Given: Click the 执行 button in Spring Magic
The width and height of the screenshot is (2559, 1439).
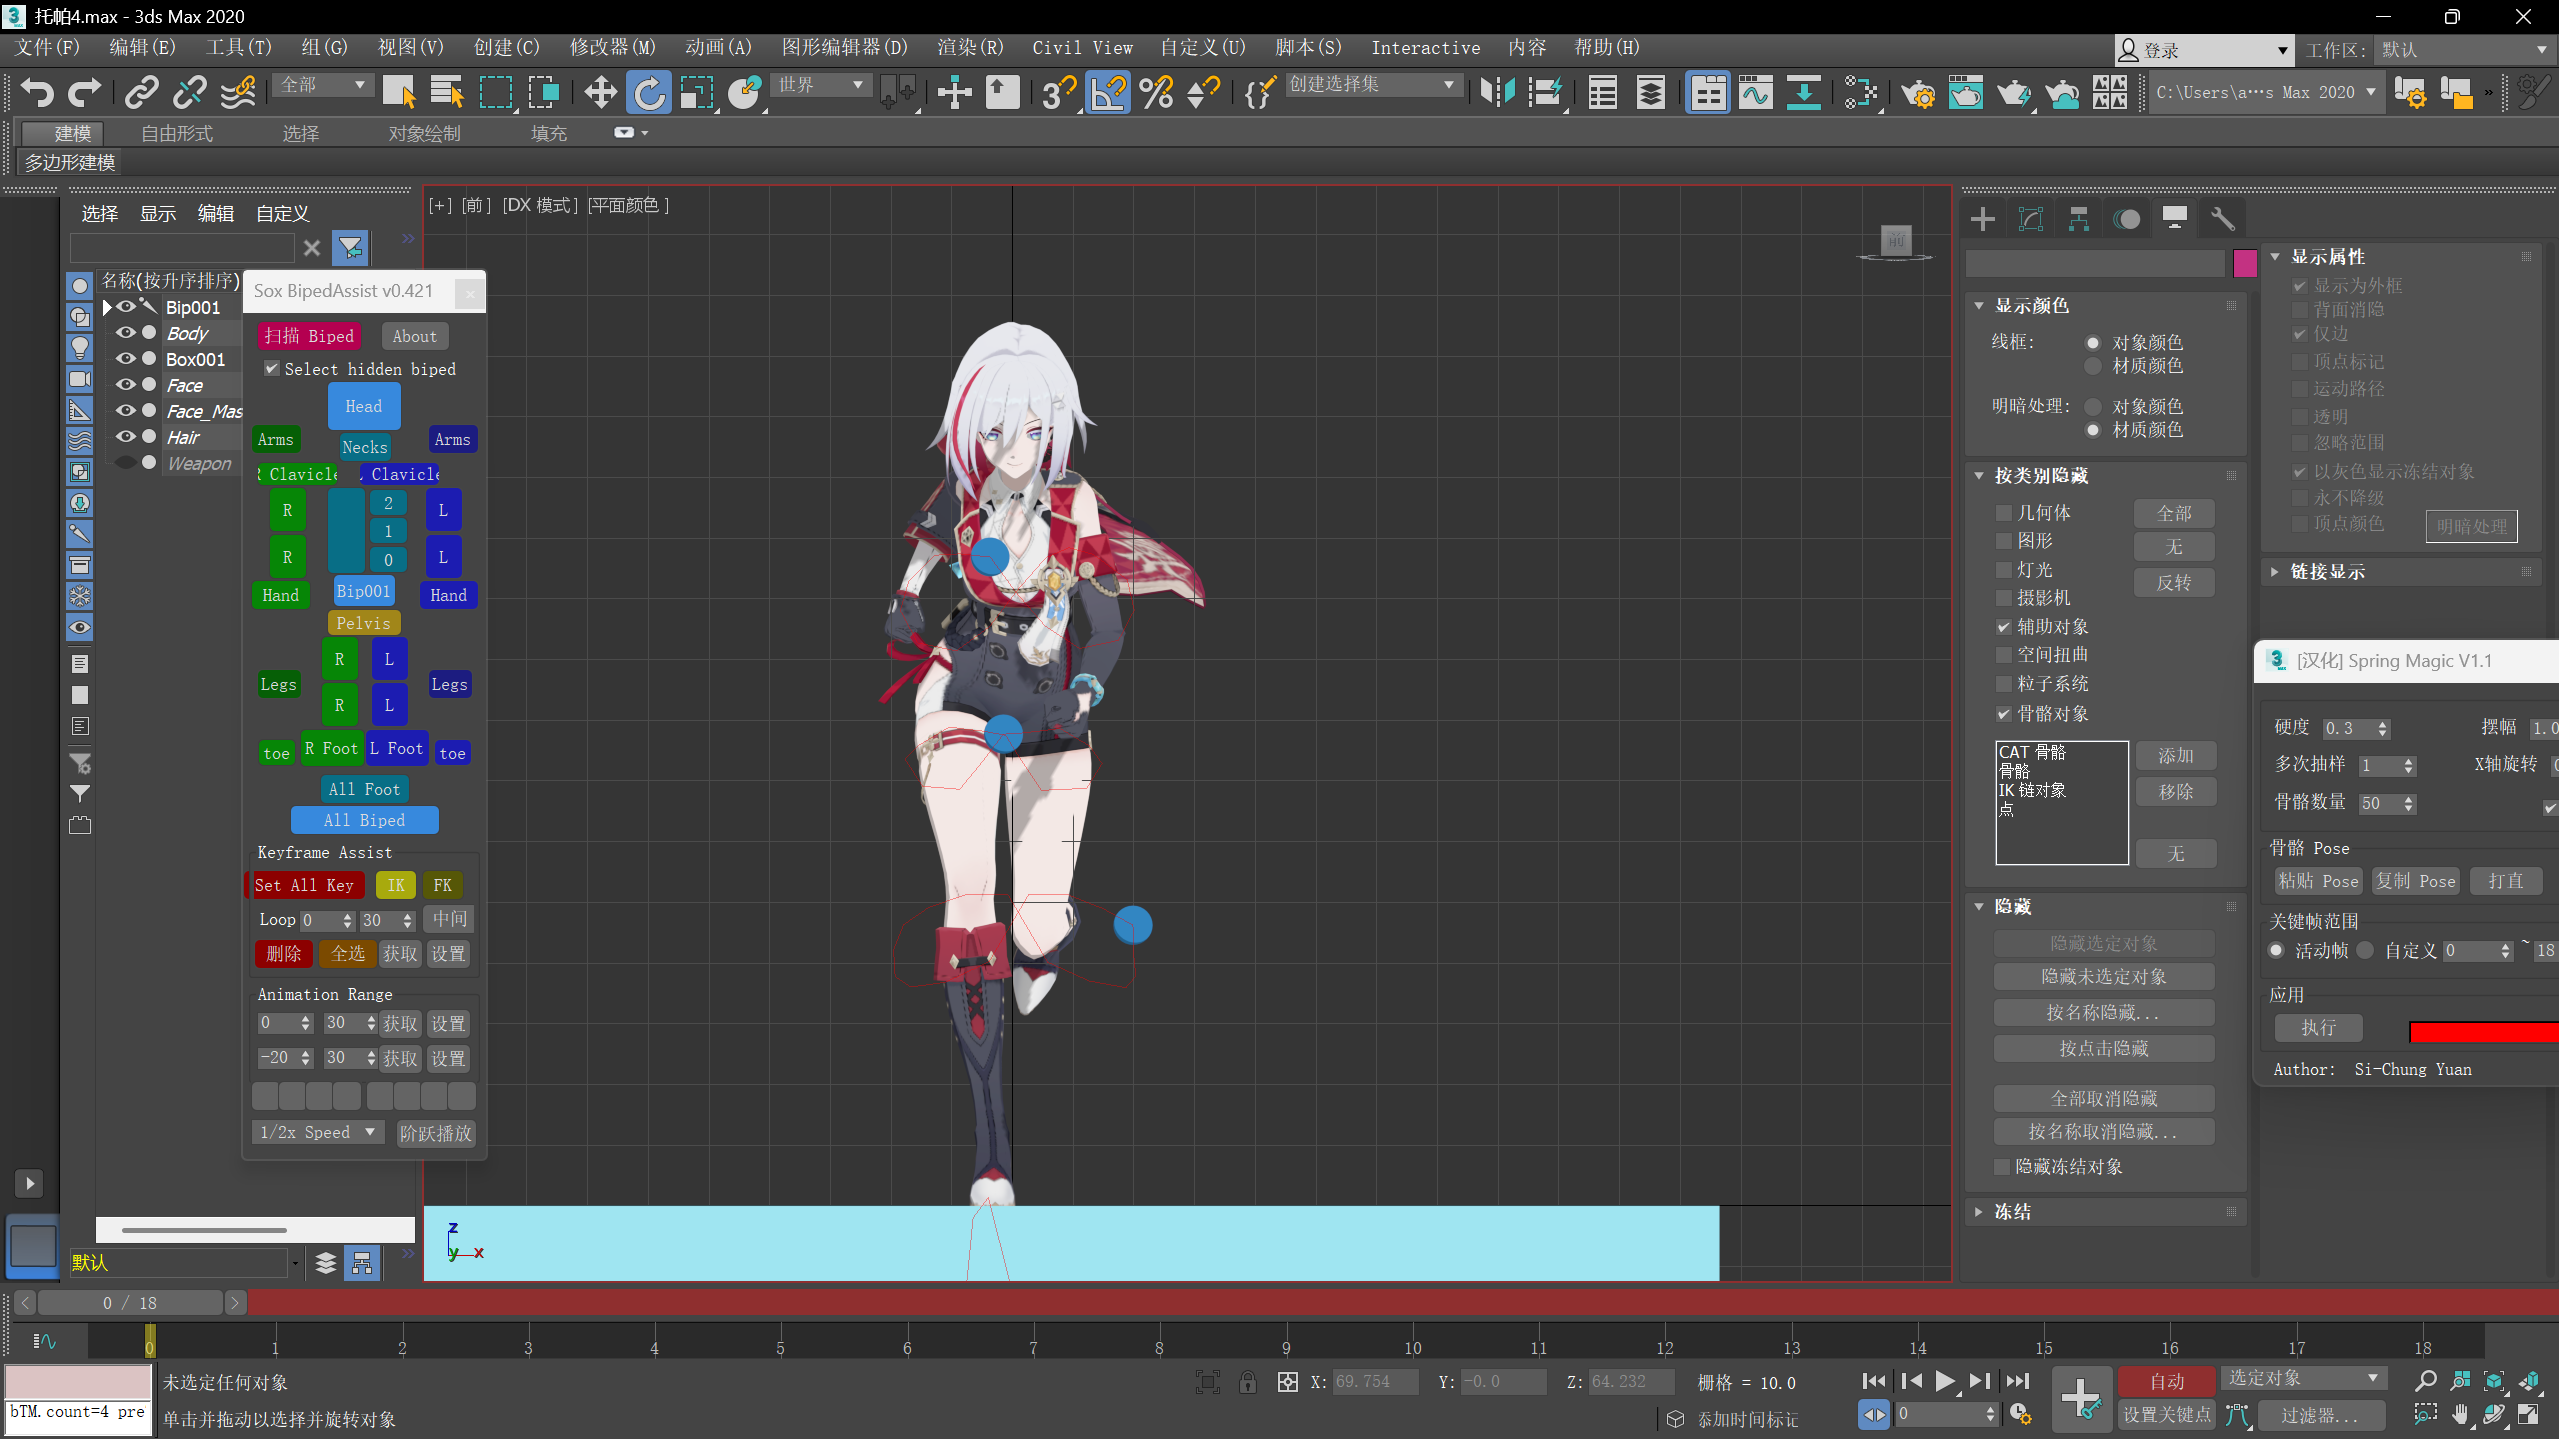Looking at the screenshot, I should coord(2318,1027).
